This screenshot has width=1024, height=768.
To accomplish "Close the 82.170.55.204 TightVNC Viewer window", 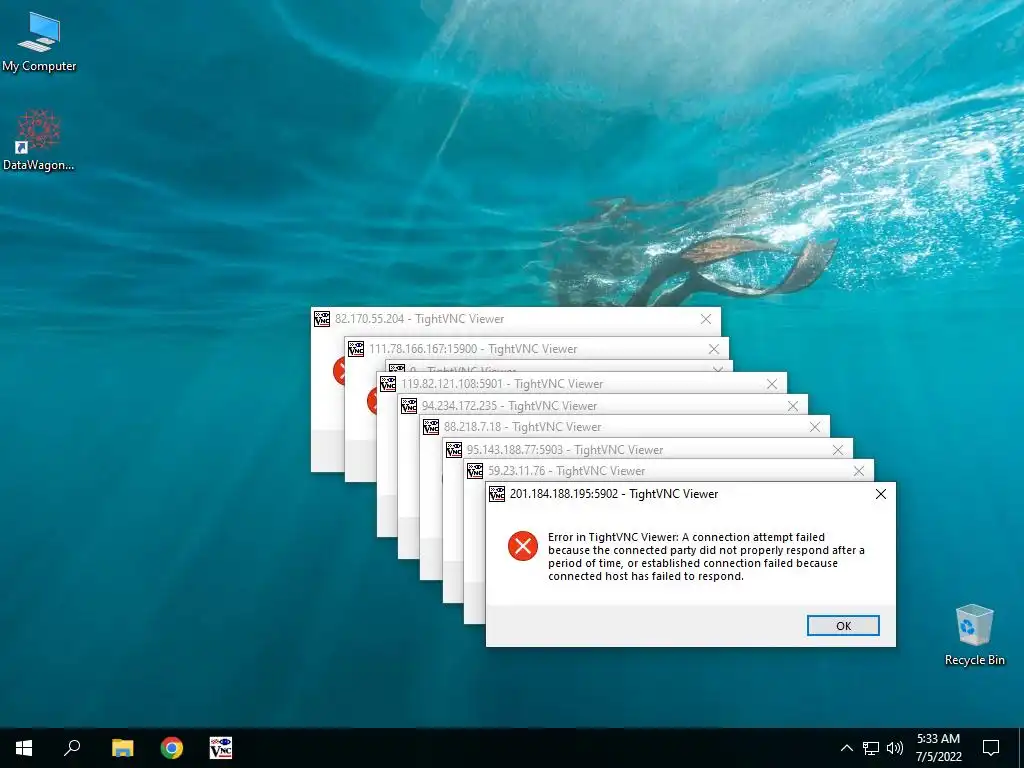I will click(706, 319).
